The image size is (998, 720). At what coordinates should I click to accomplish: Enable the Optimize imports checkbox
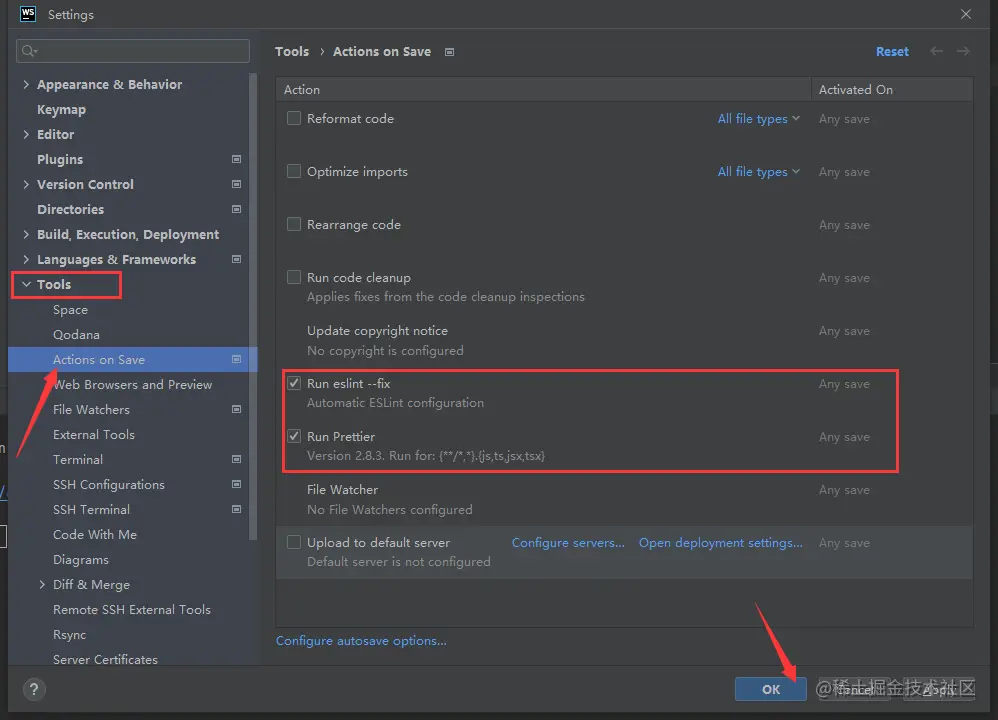pos(293,171)
